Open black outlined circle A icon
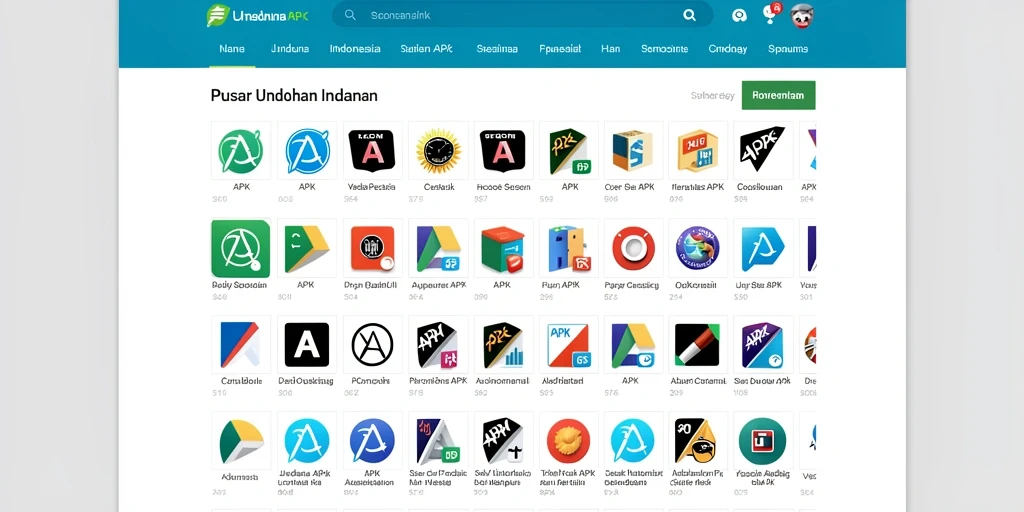The width and height of the screenshot is (1024, 512). click(372, 345)
